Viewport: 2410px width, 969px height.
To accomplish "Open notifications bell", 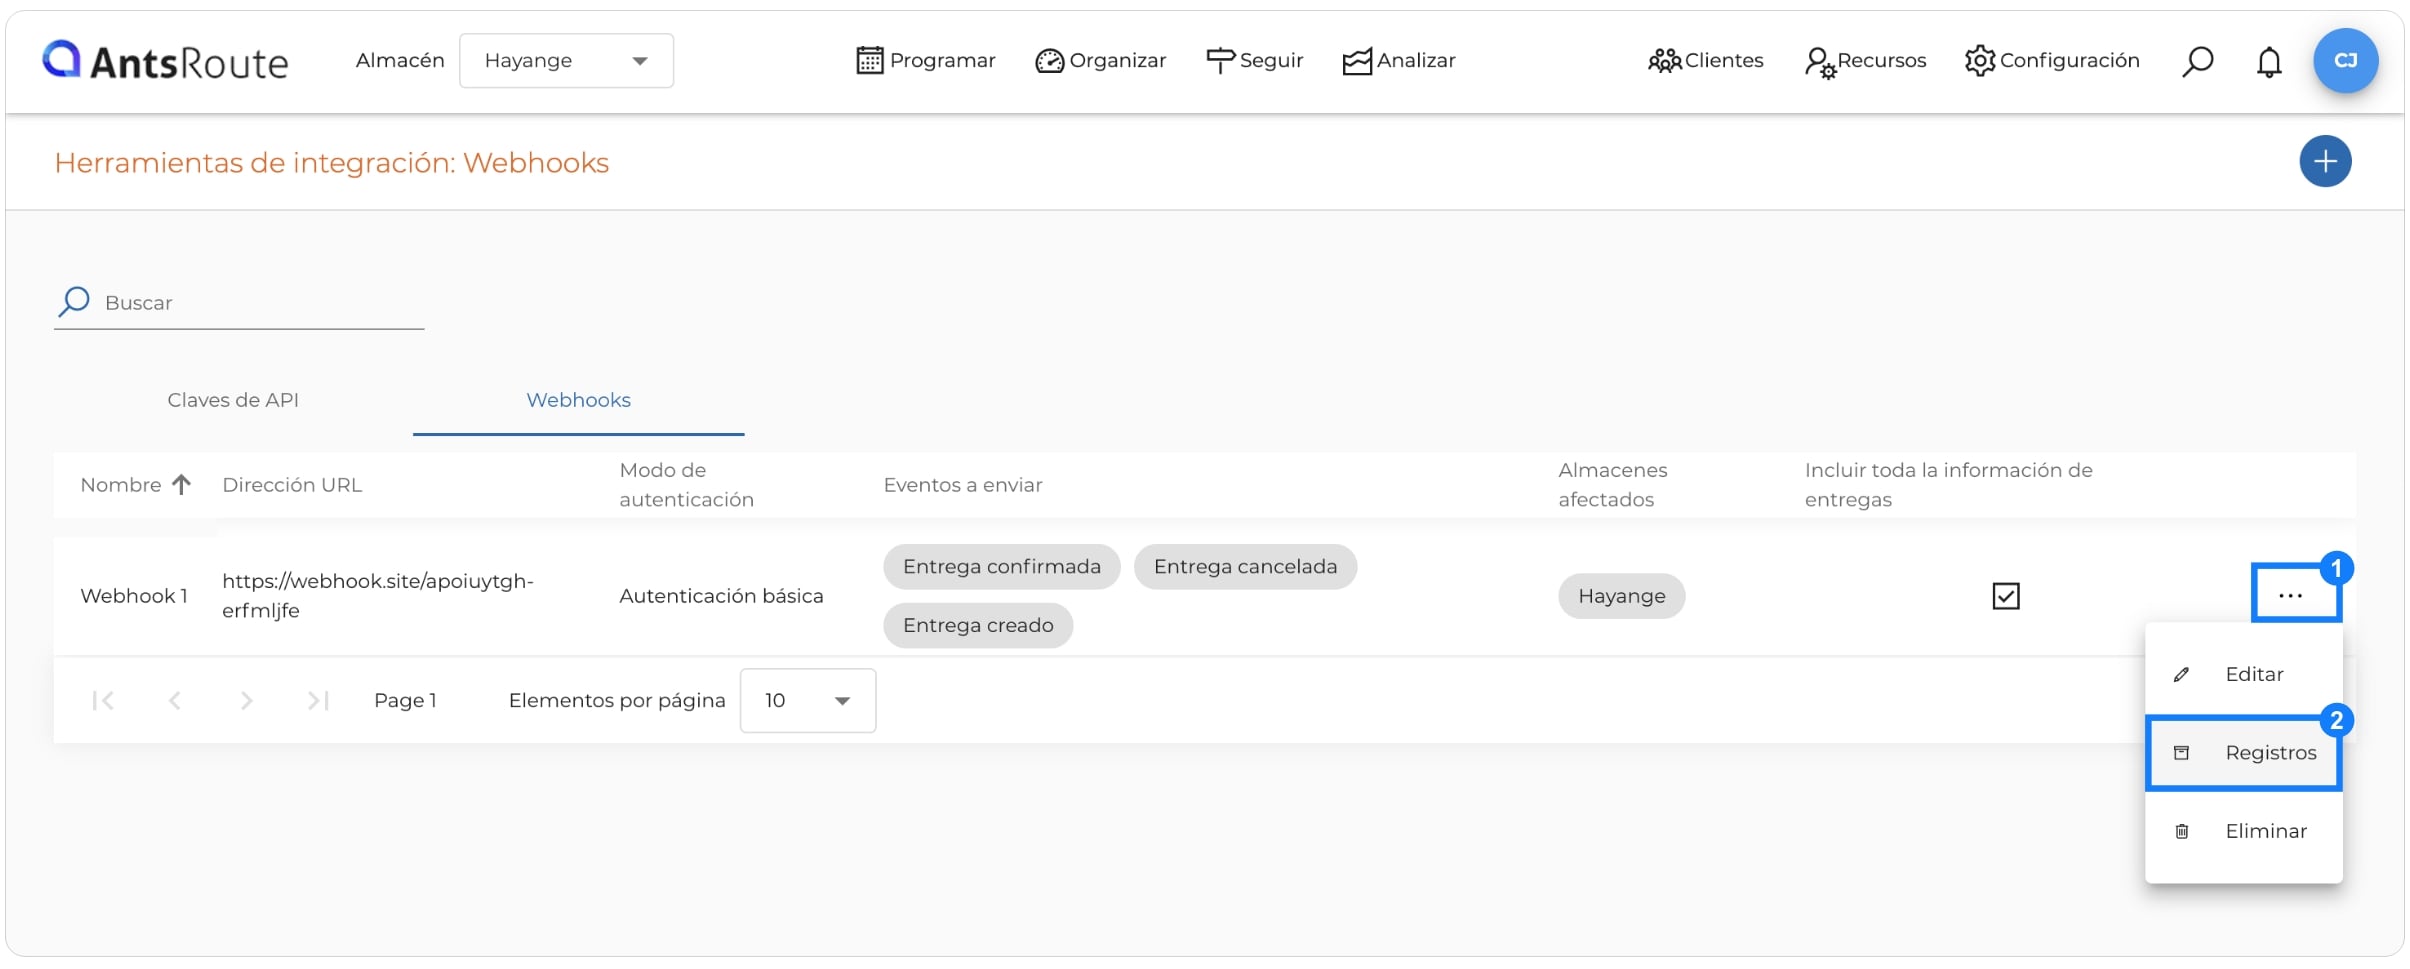I will coord(2269,62).
